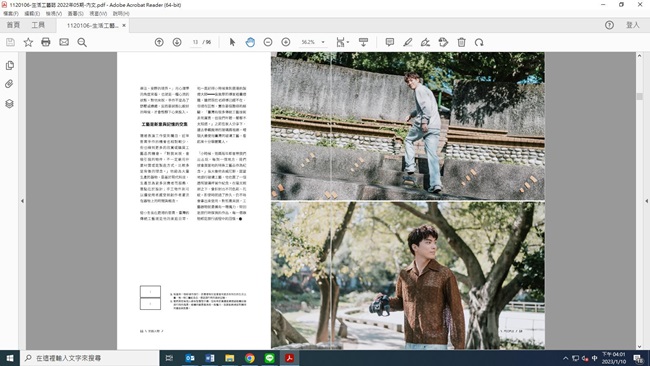Print the document with the printer icon
Screen dimensions: 650x366
(46, 42)
